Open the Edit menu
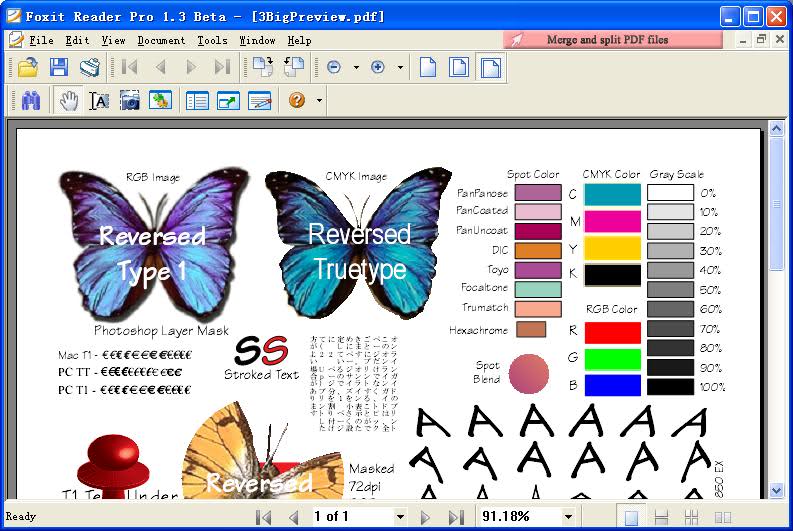Screen dimensions: 793x531 click(x=77, y=40)
